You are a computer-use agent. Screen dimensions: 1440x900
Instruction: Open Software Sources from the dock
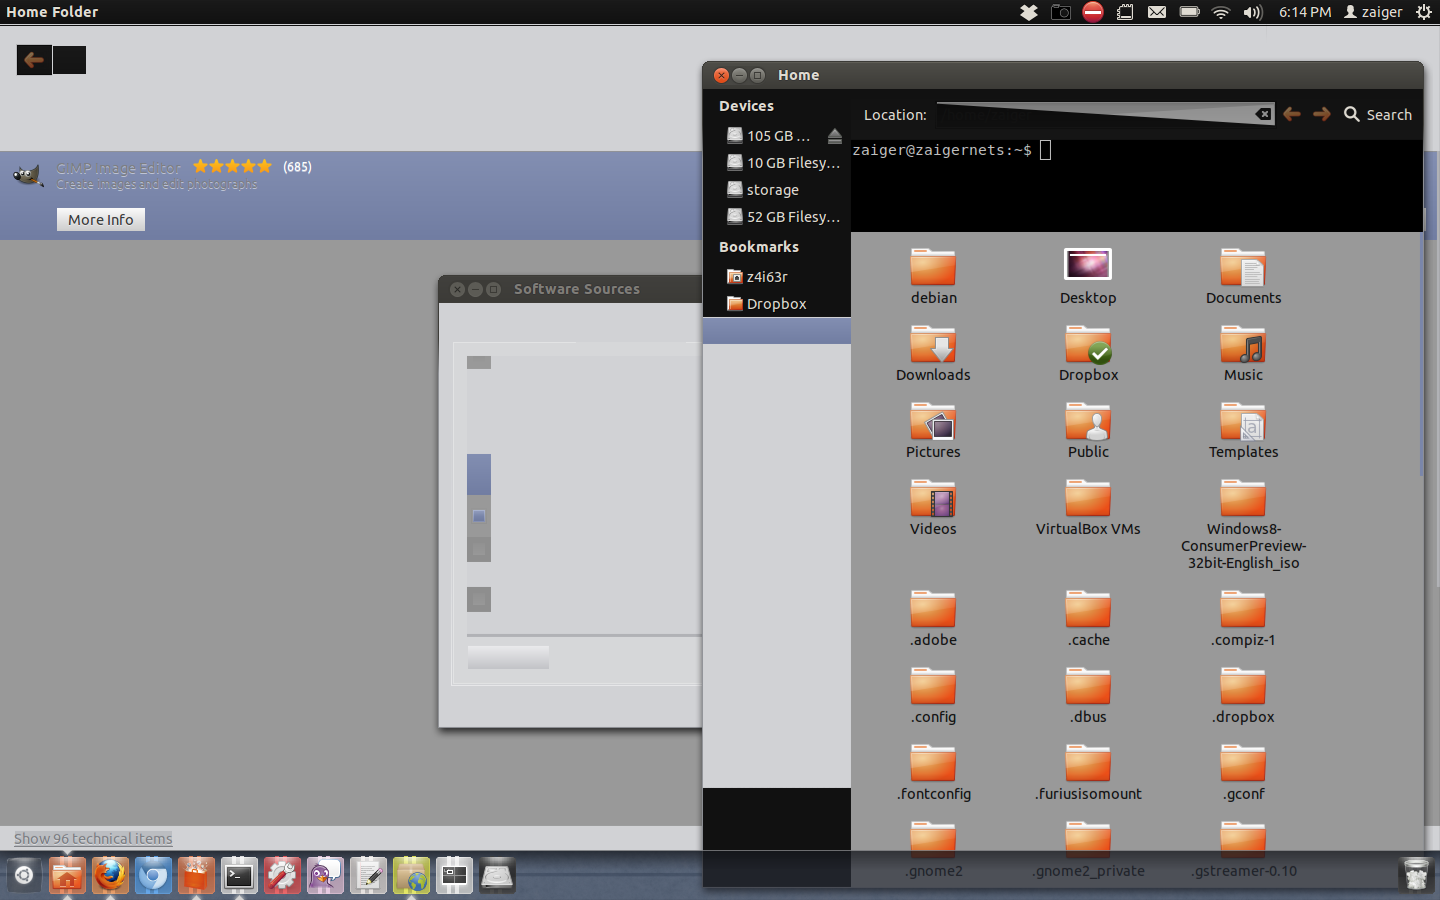tap(411, 875)
